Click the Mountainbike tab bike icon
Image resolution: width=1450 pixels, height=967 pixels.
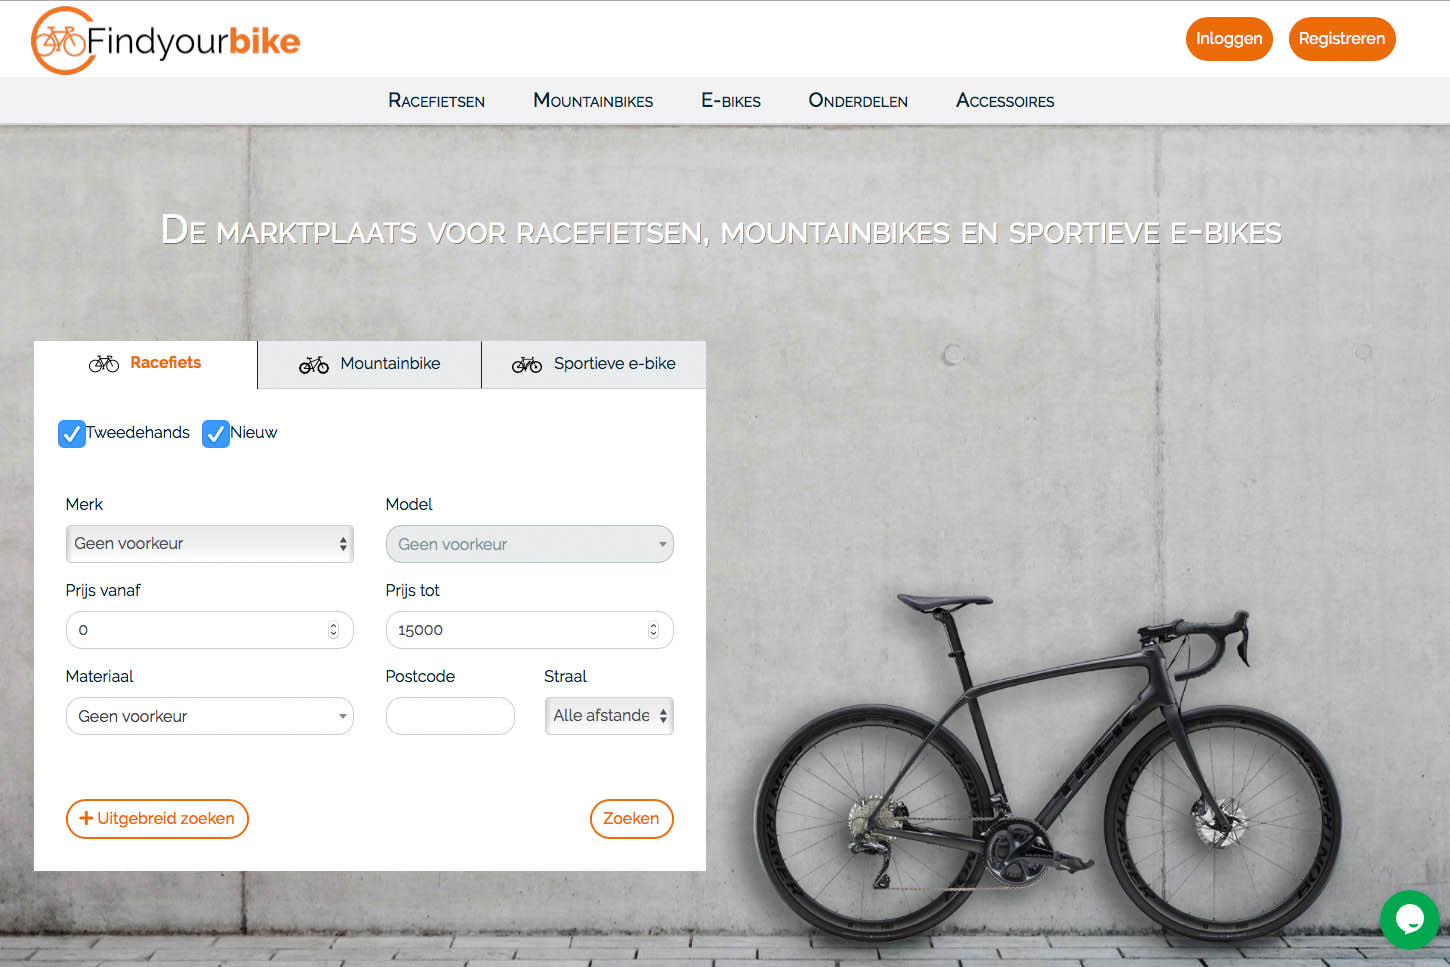[x=314, y=365]
